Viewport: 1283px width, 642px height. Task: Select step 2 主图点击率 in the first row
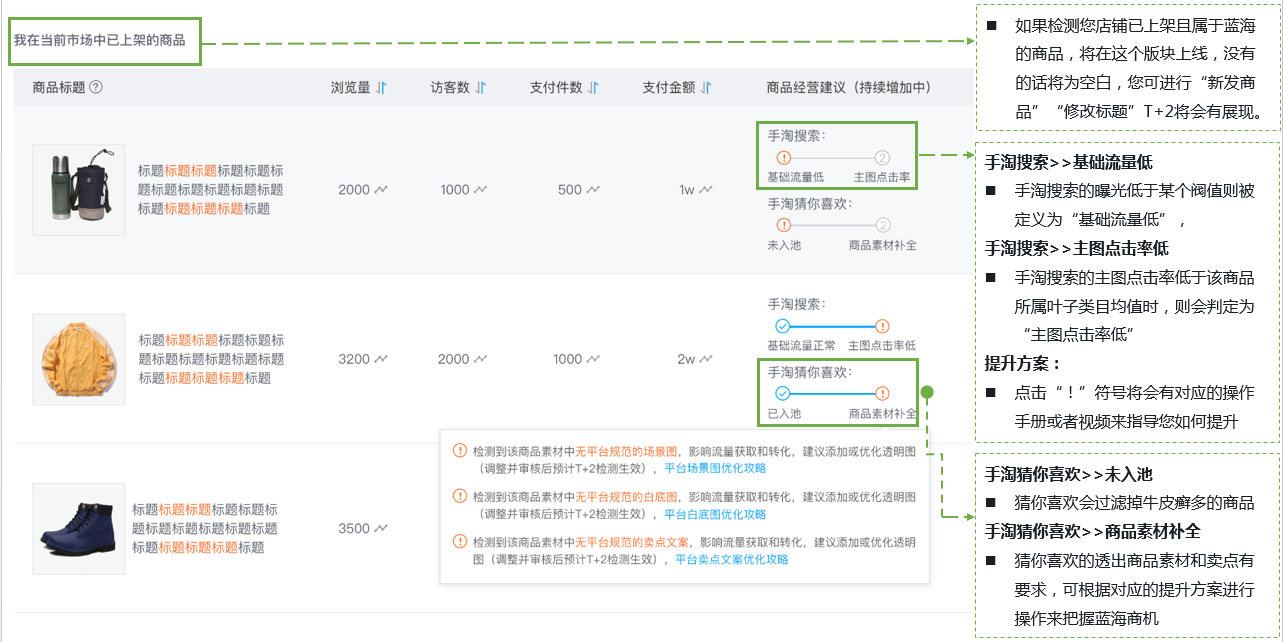click(882, 158)
